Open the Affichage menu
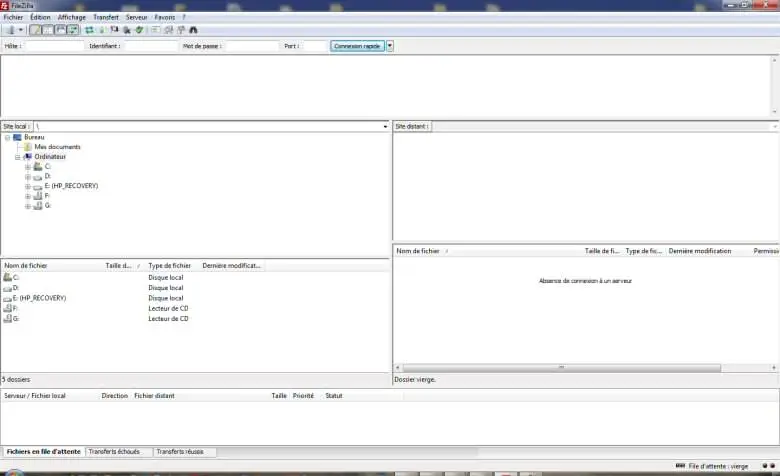The height and width of the screenshot is (476, 780). tap(72, 17)
